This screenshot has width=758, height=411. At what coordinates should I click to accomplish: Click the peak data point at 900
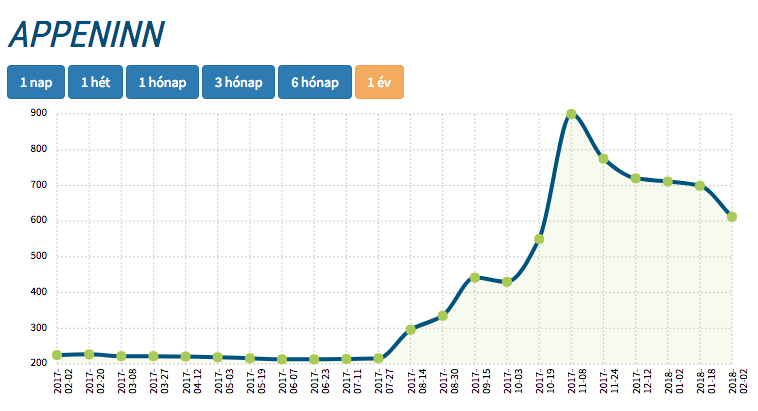pyautogui.click(x=571, y=114)
